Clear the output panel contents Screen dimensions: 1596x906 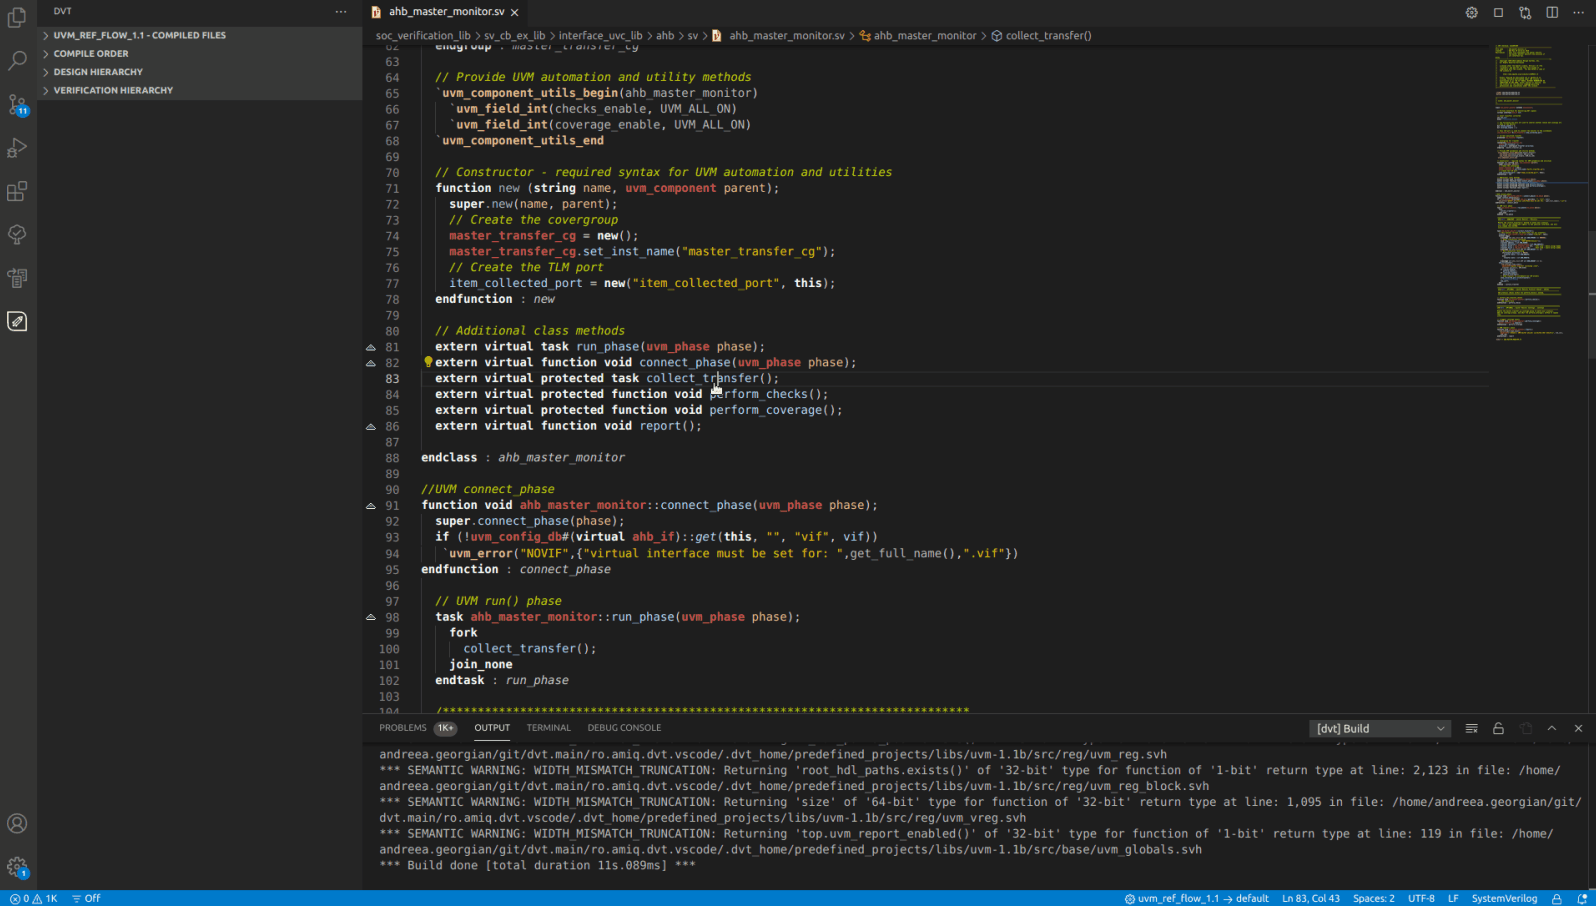(1471, 729)
